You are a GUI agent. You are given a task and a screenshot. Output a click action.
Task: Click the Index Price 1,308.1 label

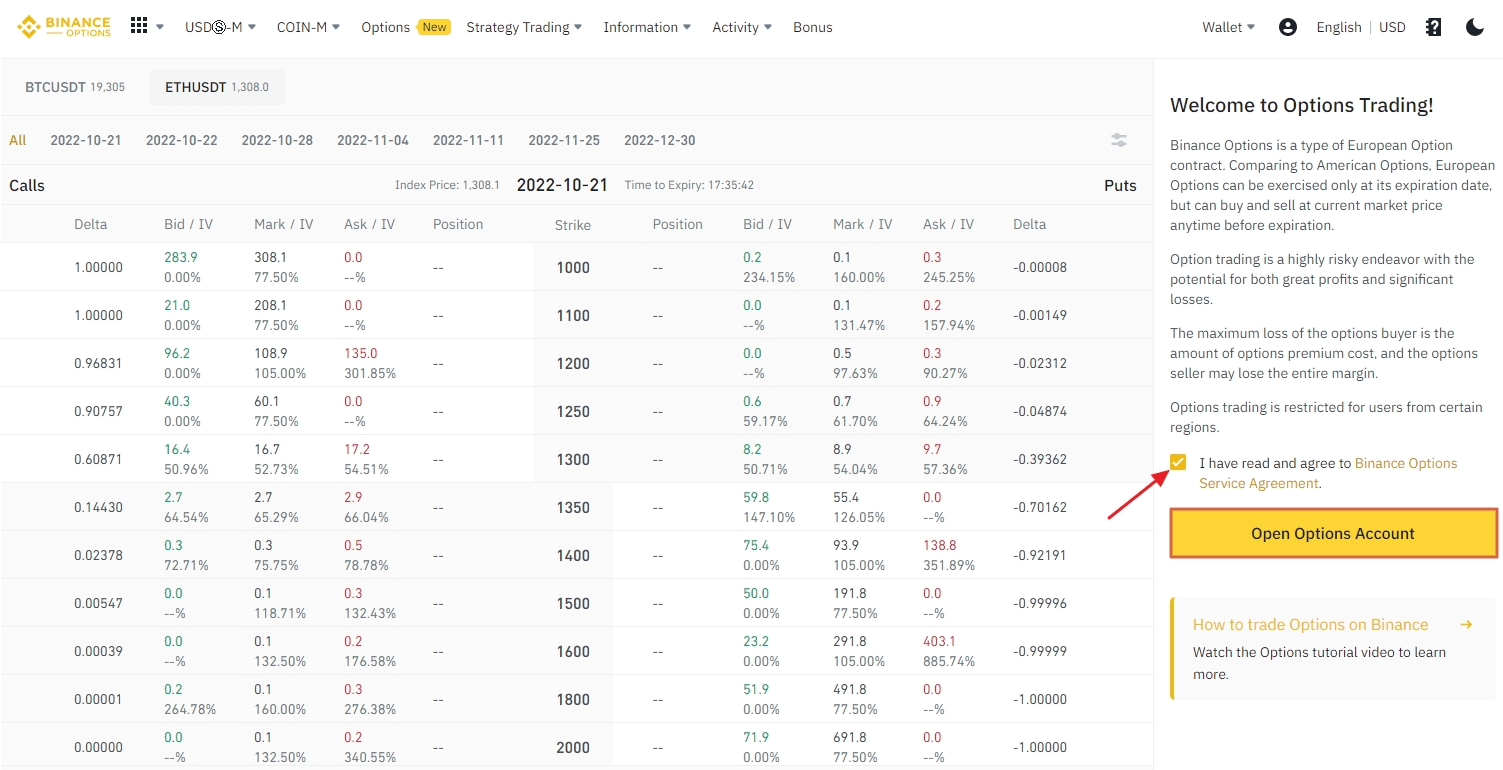pyautogui.click(x=447, y=185)
